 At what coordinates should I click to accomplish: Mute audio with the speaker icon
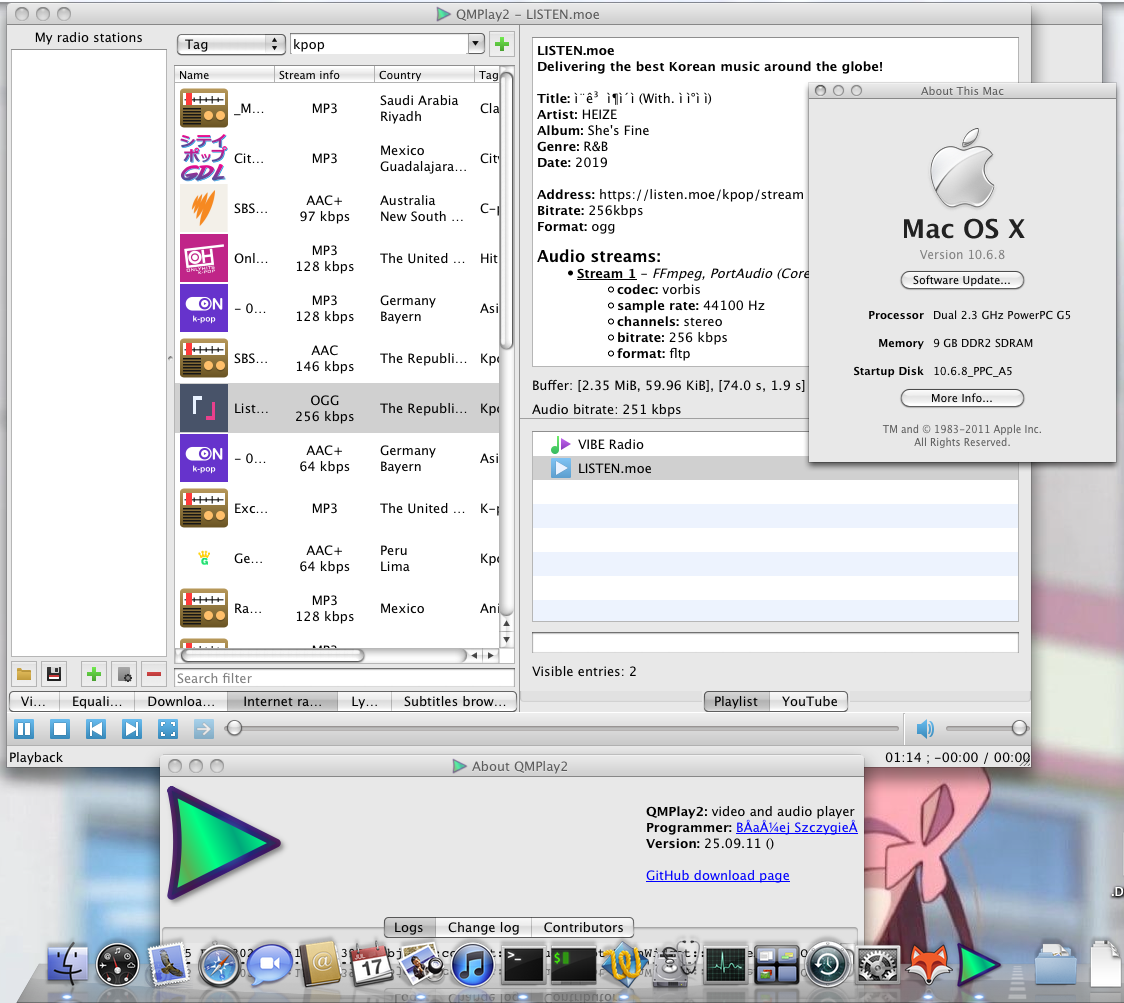pos(925,729)
